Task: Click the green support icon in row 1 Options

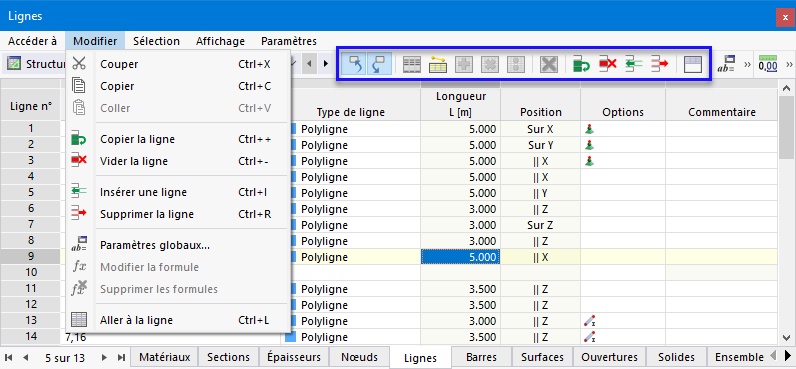Action: tap(589, 129)
